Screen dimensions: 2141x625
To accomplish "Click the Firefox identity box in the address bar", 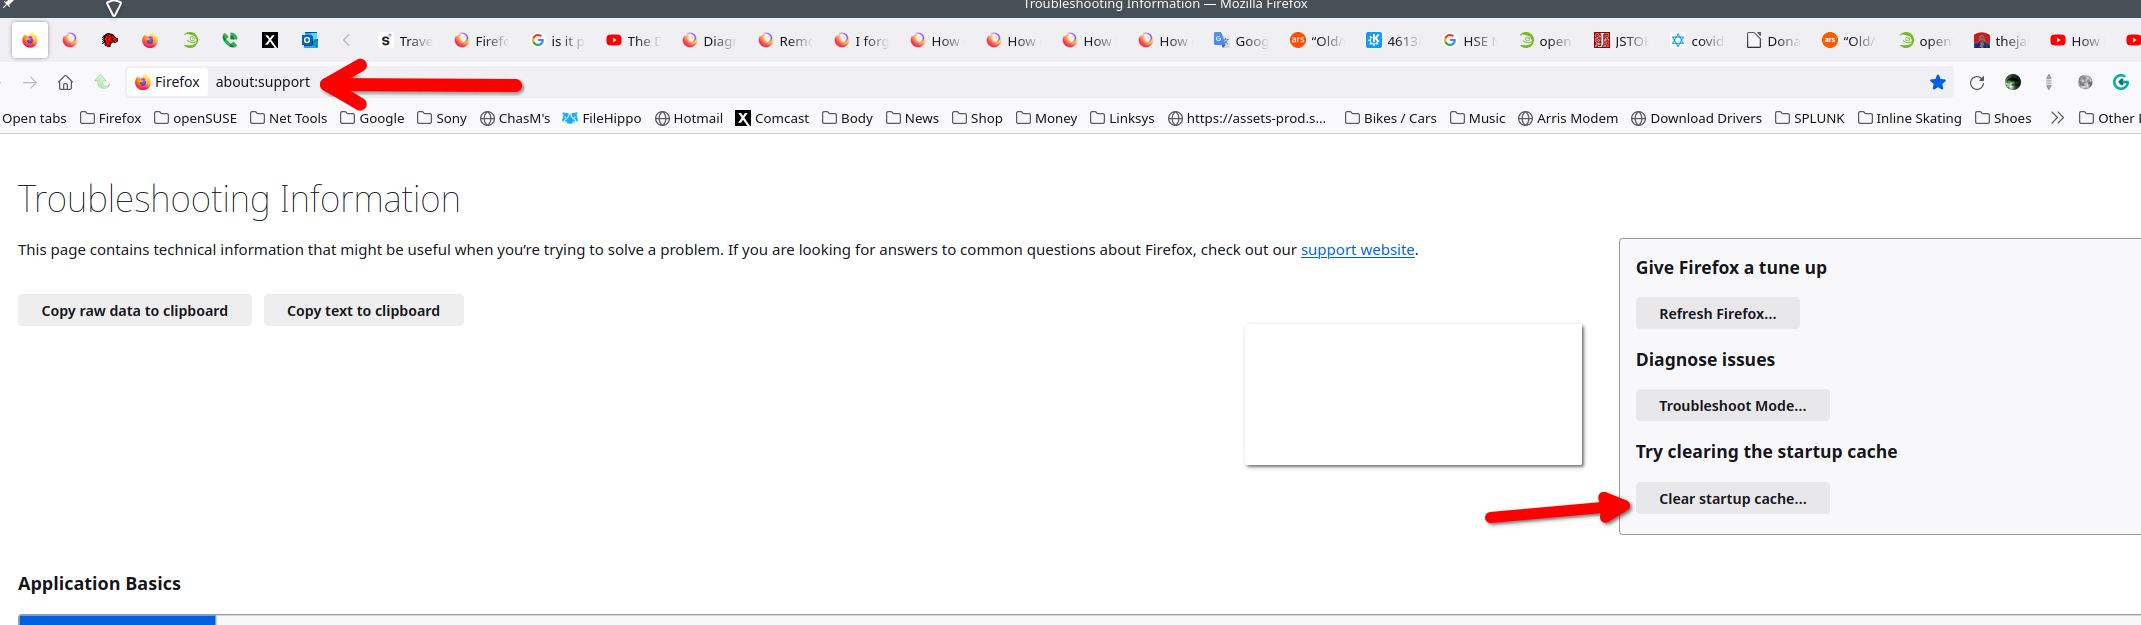I will click(168, 82).
